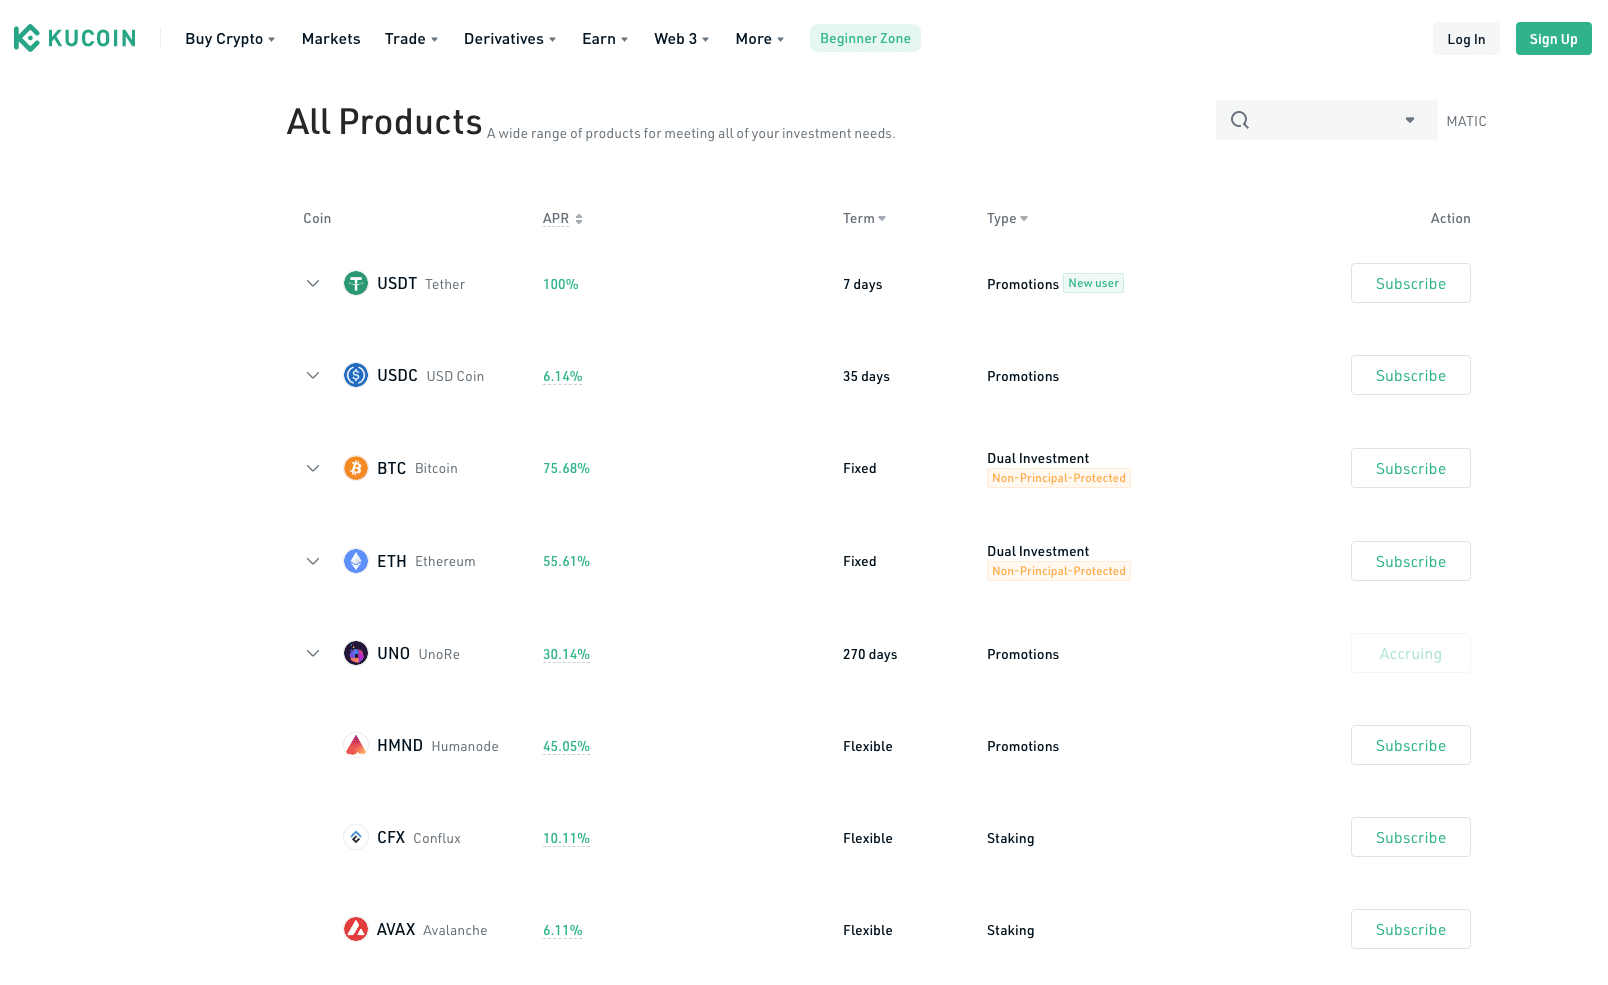The image size is (1608, 985).
Task: Open the Trade menu
Action: point(411,39)
